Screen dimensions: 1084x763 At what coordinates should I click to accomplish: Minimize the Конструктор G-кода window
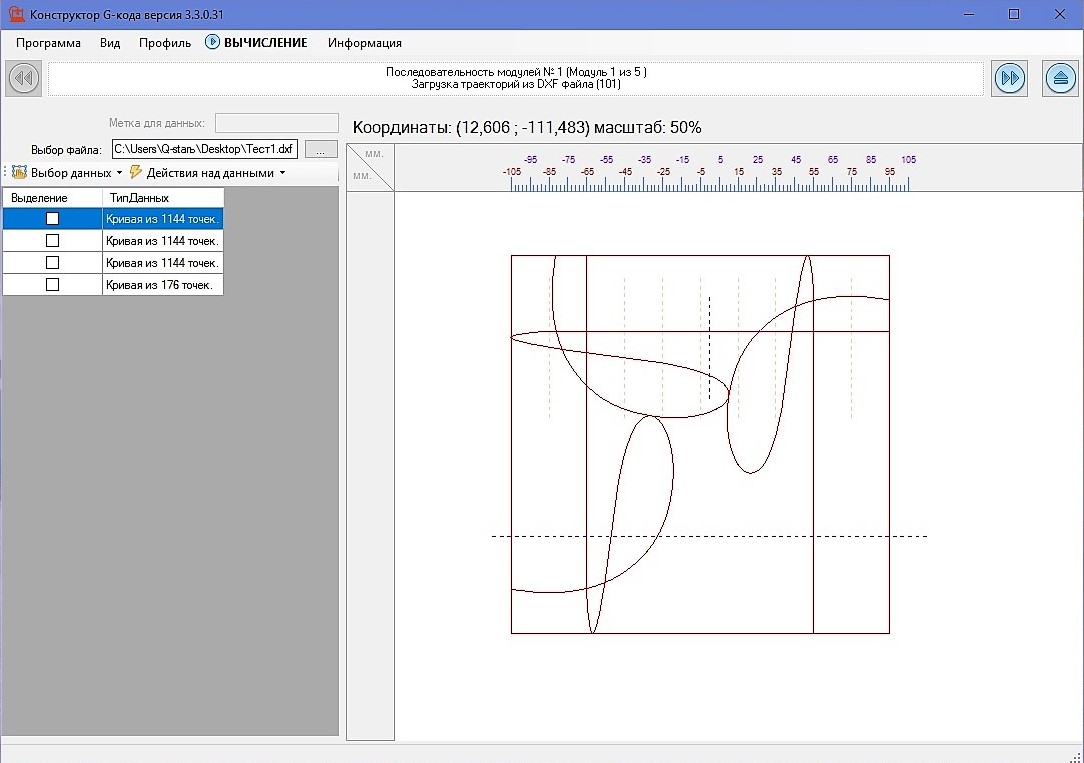click(x=969, y=14)
